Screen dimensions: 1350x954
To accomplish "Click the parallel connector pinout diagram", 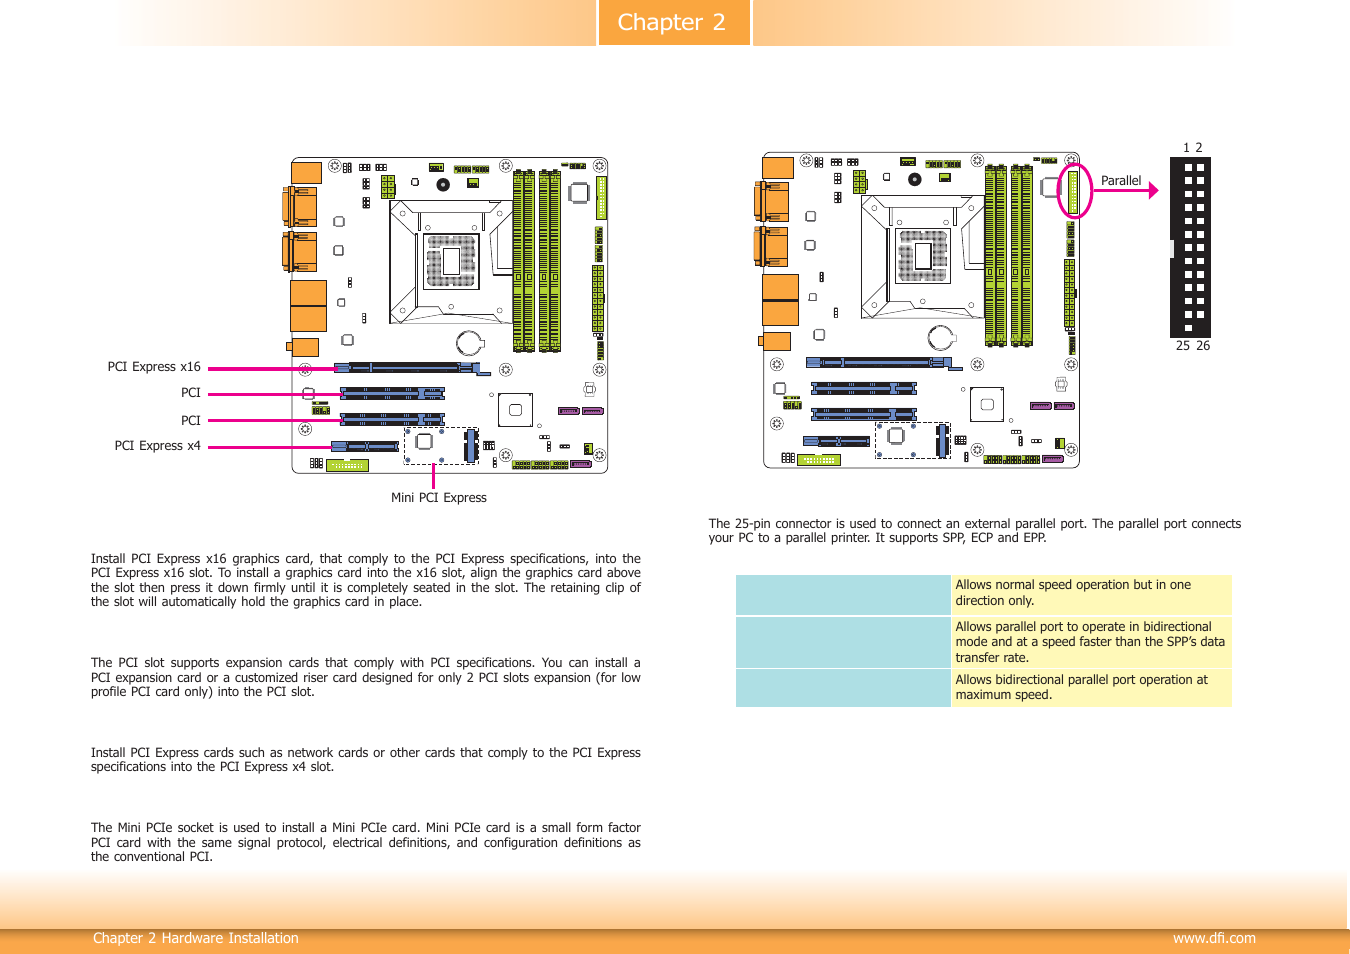I will click(x=1191, y=247).
